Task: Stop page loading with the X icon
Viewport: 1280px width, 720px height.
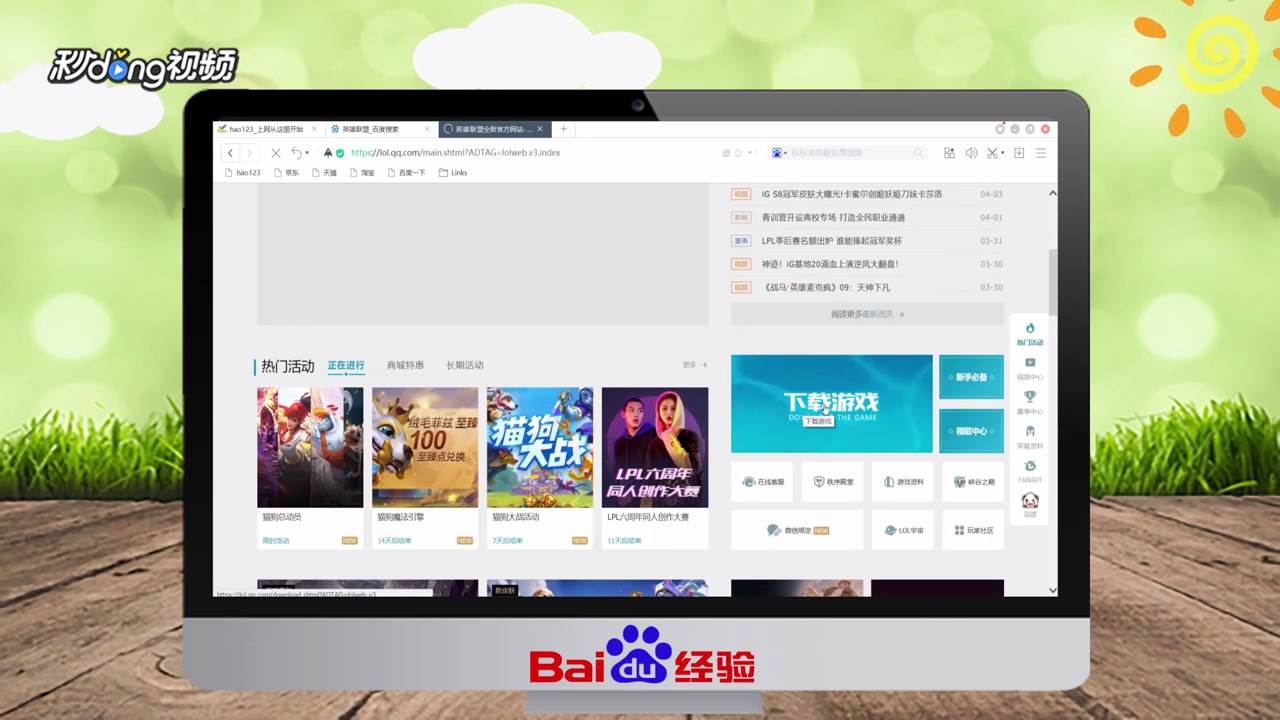Action: 275,153
